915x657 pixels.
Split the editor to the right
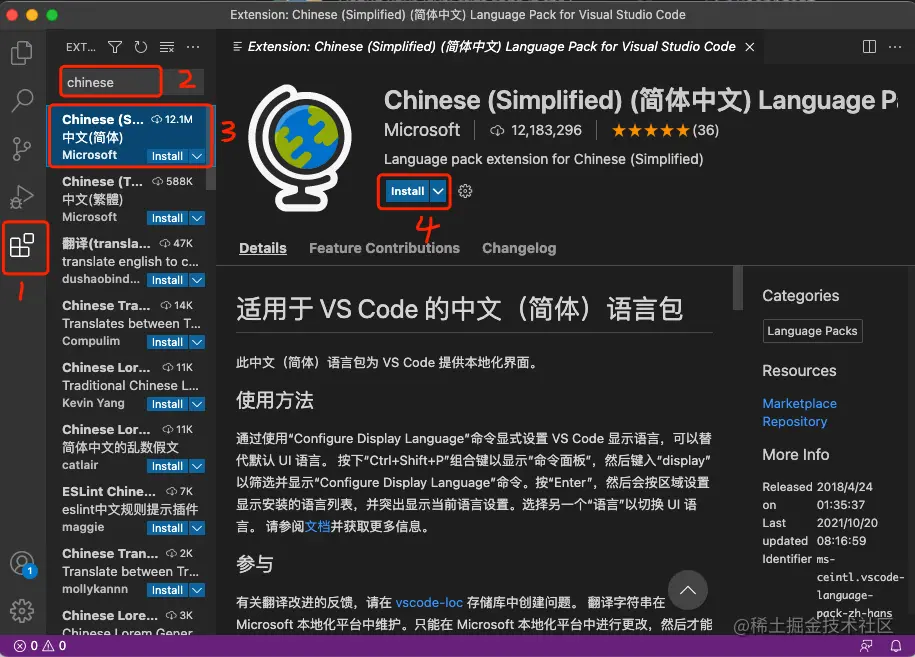coord(869,47)
